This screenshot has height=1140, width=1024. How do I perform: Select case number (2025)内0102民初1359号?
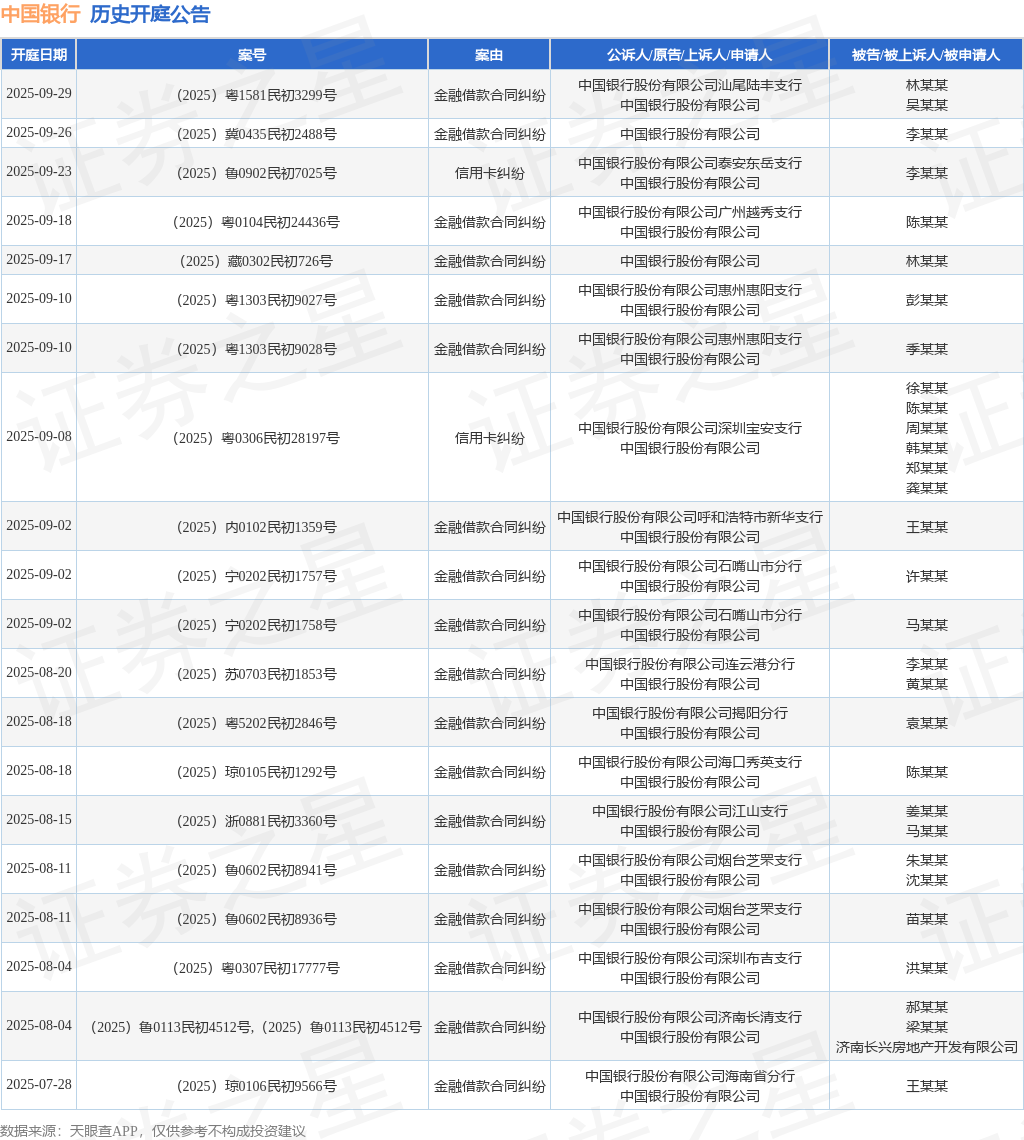point(256,528)
